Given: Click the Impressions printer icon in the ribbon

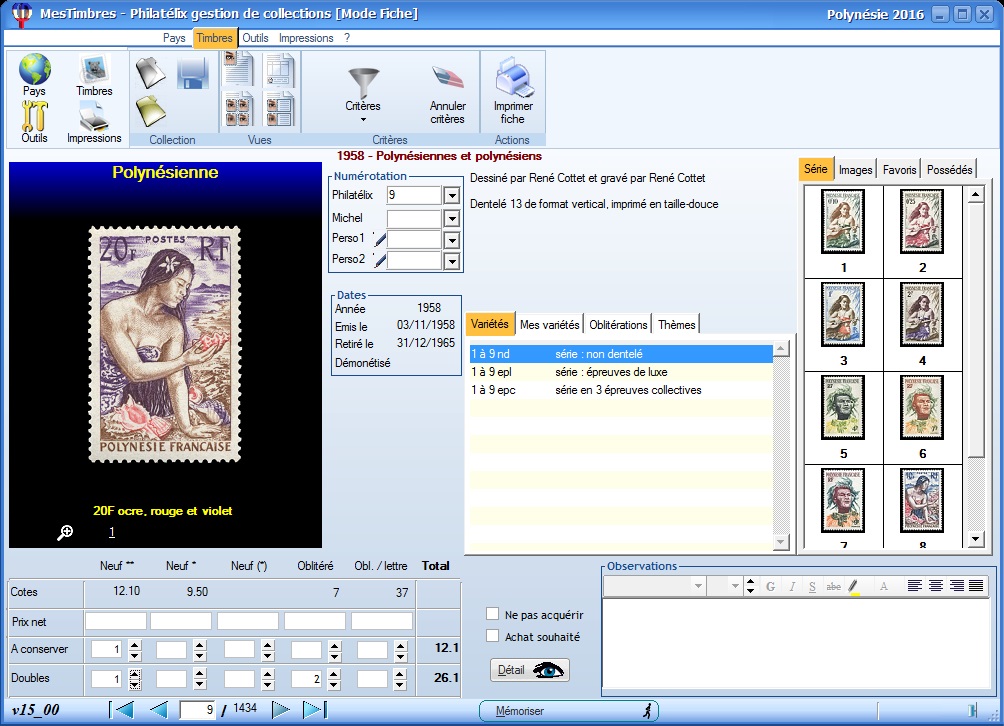Looking at the screenshot, I should click(x=94, y=117).
